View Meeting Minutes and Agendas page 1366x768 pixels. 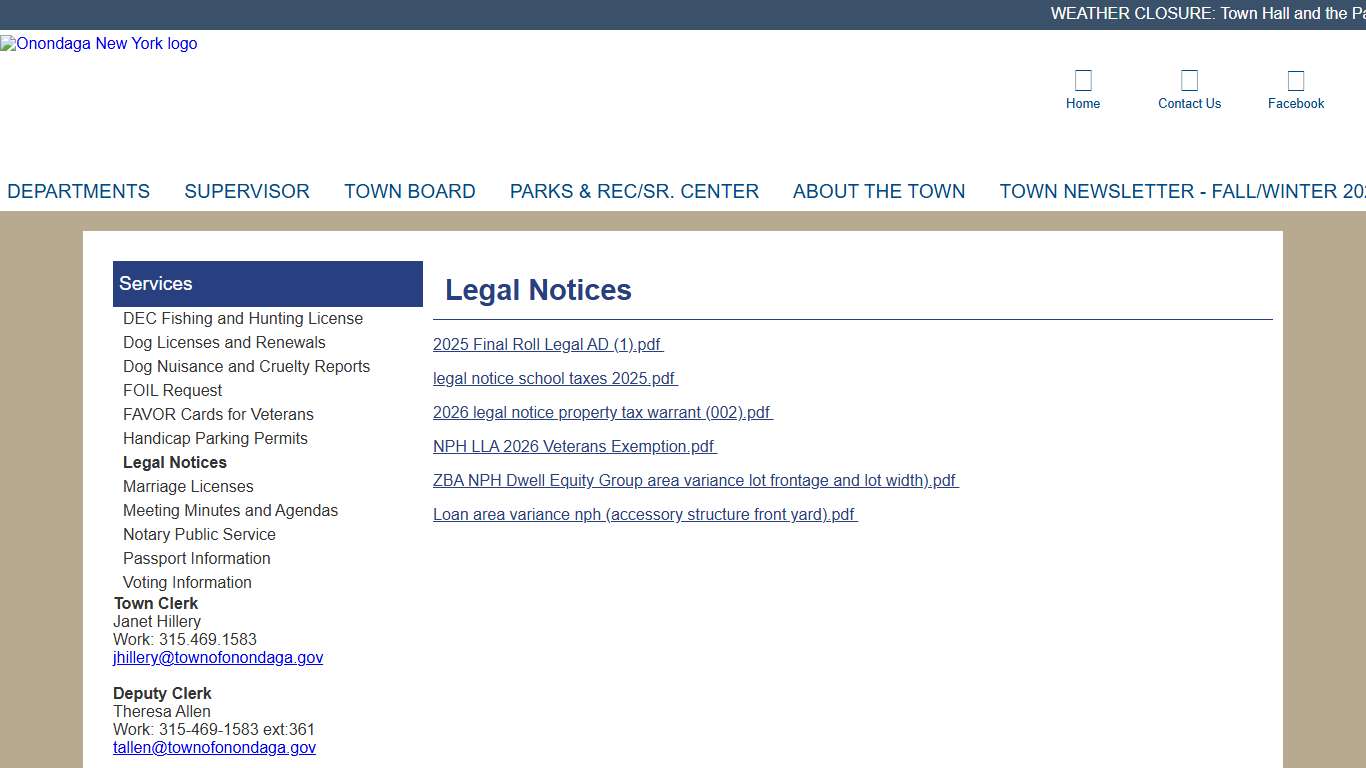(231, 510)
